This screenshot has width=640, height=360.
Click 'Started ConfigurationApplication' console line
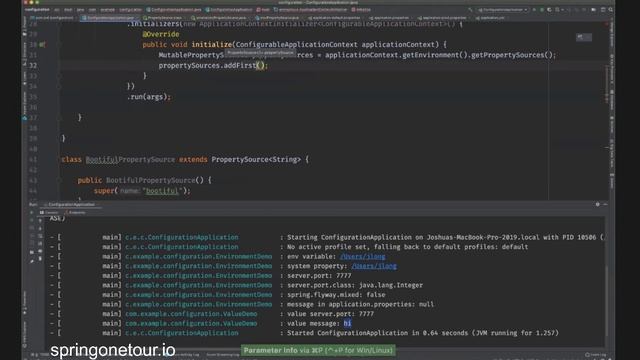tap(423, 333)
